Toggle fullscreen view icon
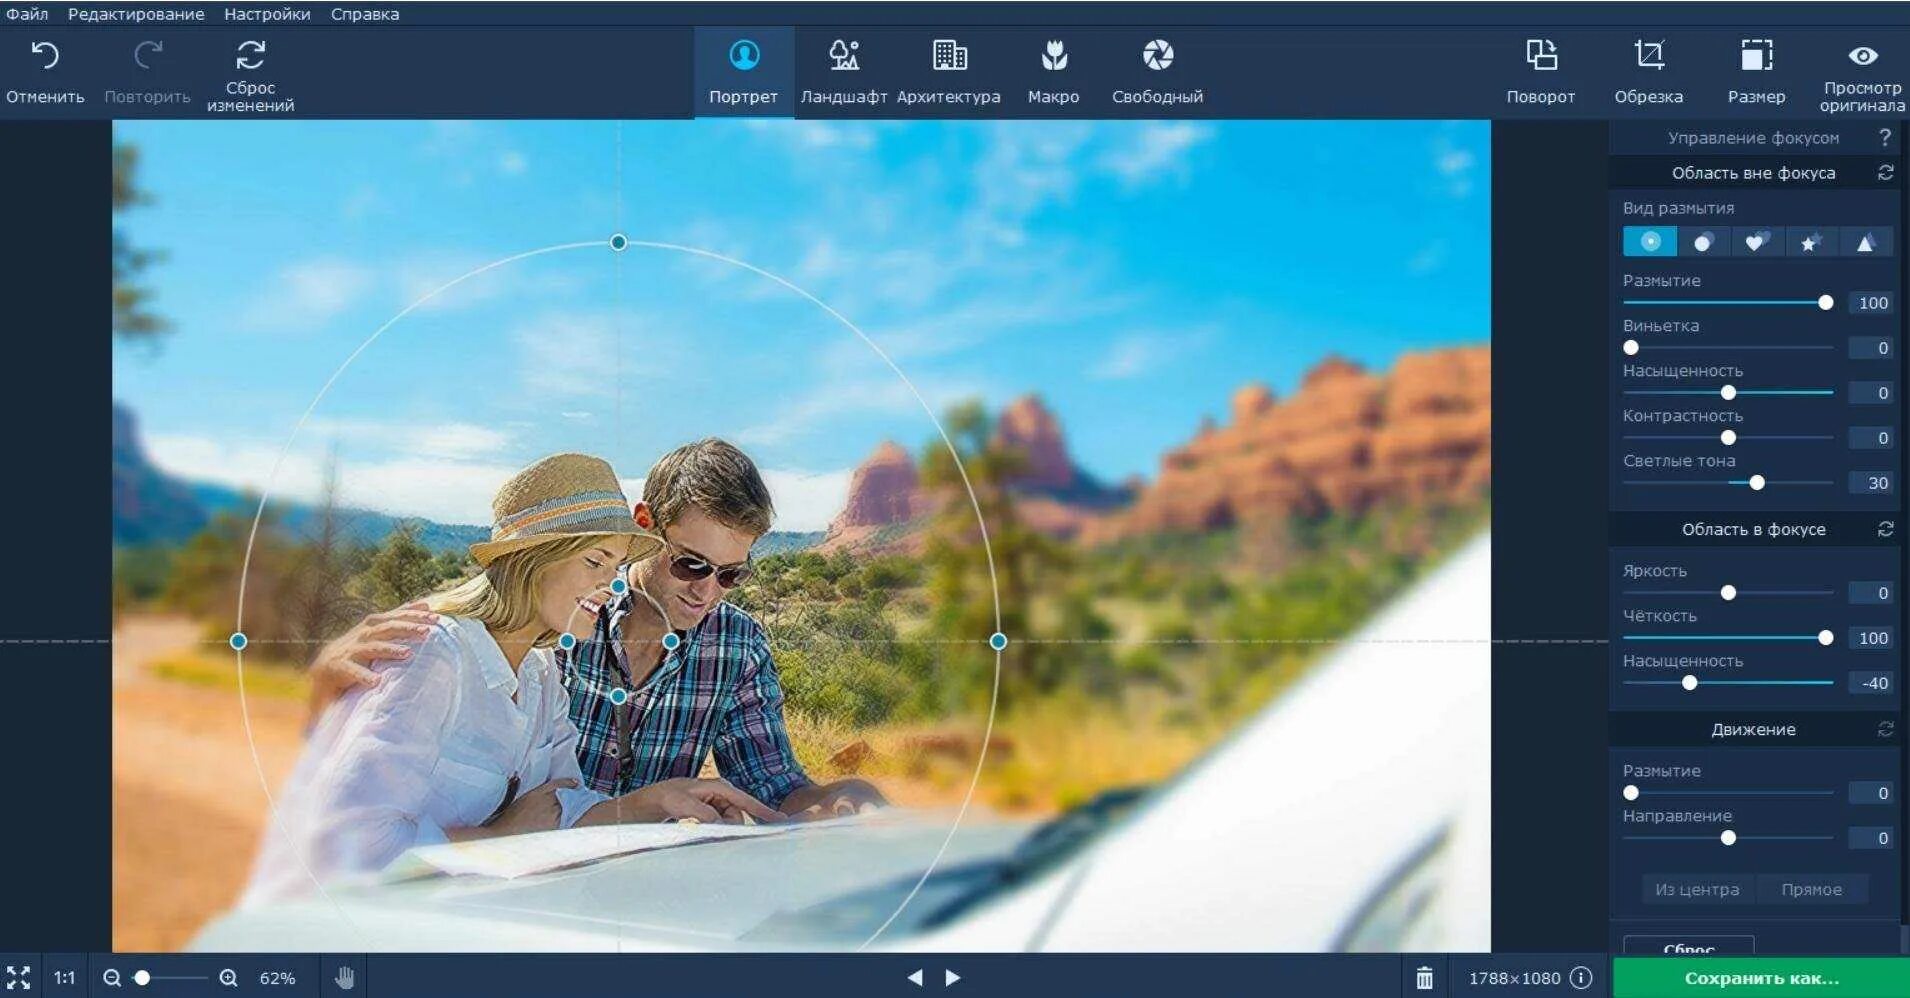Image resolution: width=1910 pixels, height=998 pixels. (x=18, y=978)
